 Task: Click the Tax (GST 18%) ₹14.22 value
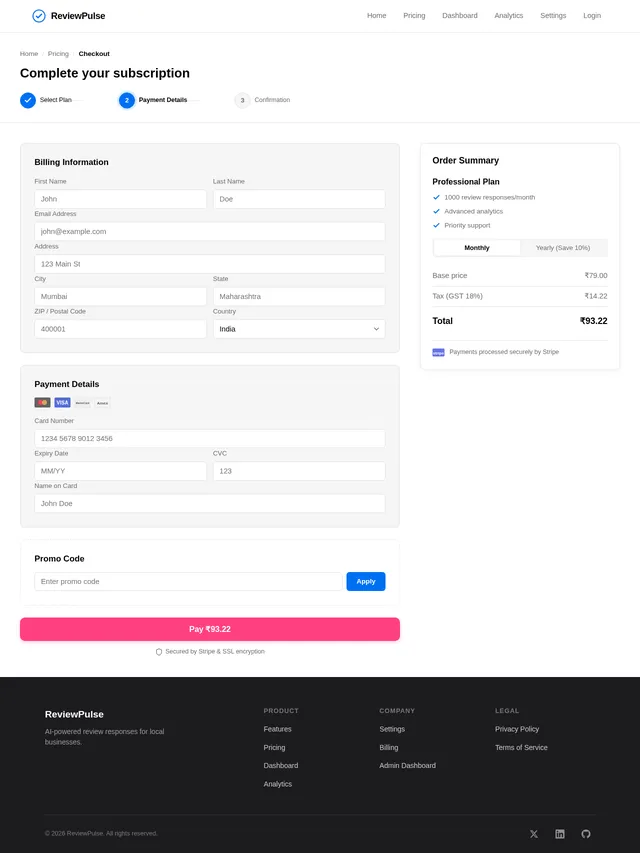click(596, 296)
